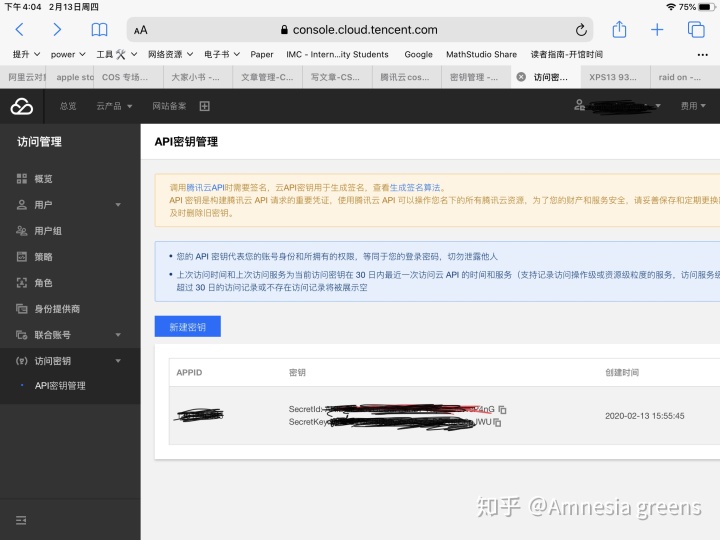Open the 提升 bookmarks folder dropdown

(26, 54)
